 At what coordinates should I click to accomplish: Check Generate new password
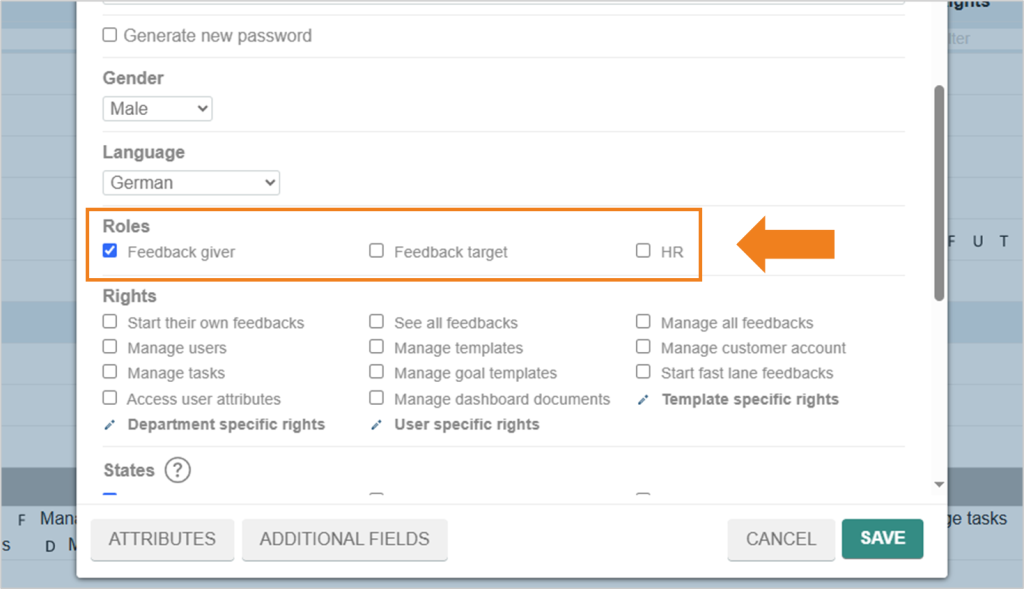coord(110,35)
